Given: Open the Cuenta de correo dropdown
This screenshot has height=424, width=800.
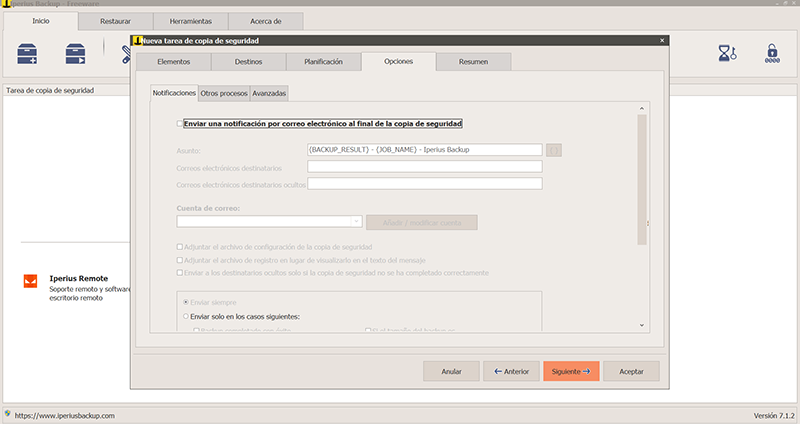Looking at the screenshot, I should point(357,221).
